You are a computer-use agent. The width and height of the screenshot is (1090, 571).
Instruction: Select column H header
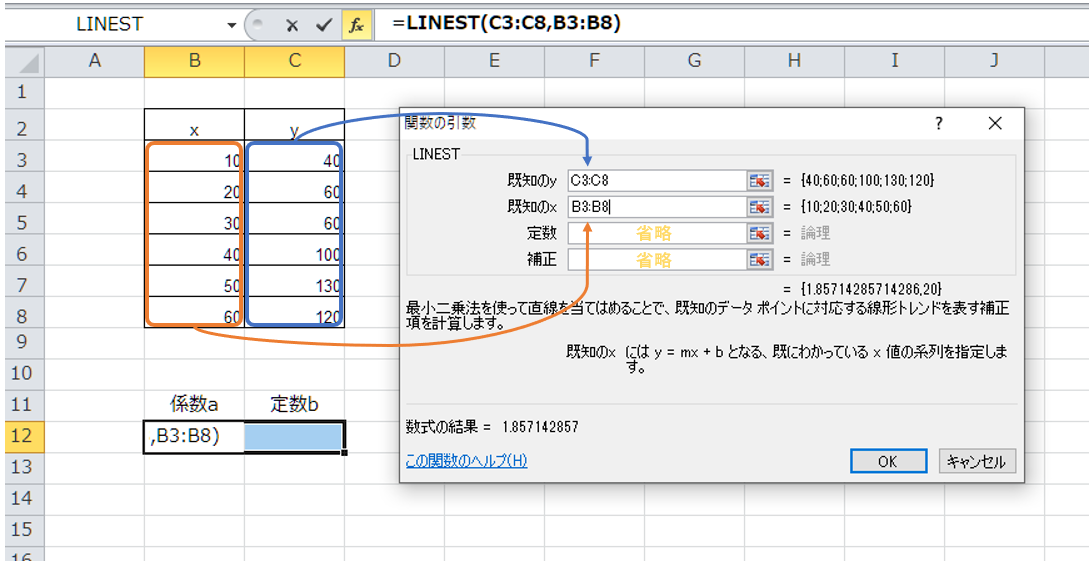[x=795, y=61]
